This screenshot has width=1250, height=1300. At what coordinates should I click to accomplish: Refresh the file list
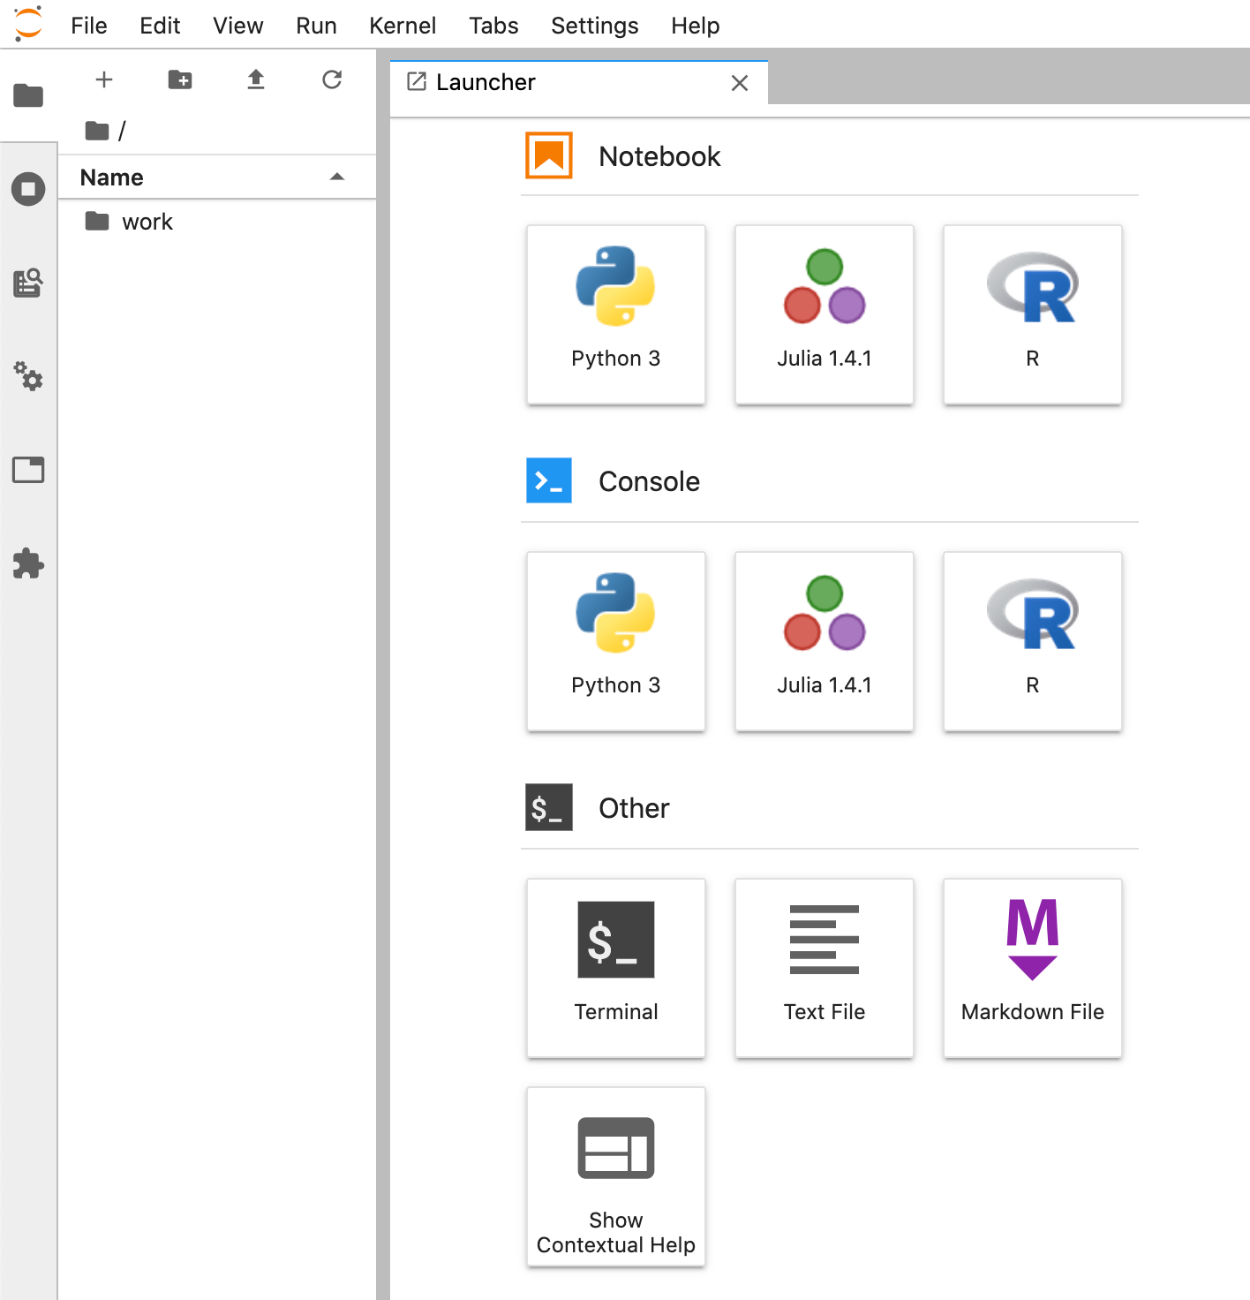[332, 80]
